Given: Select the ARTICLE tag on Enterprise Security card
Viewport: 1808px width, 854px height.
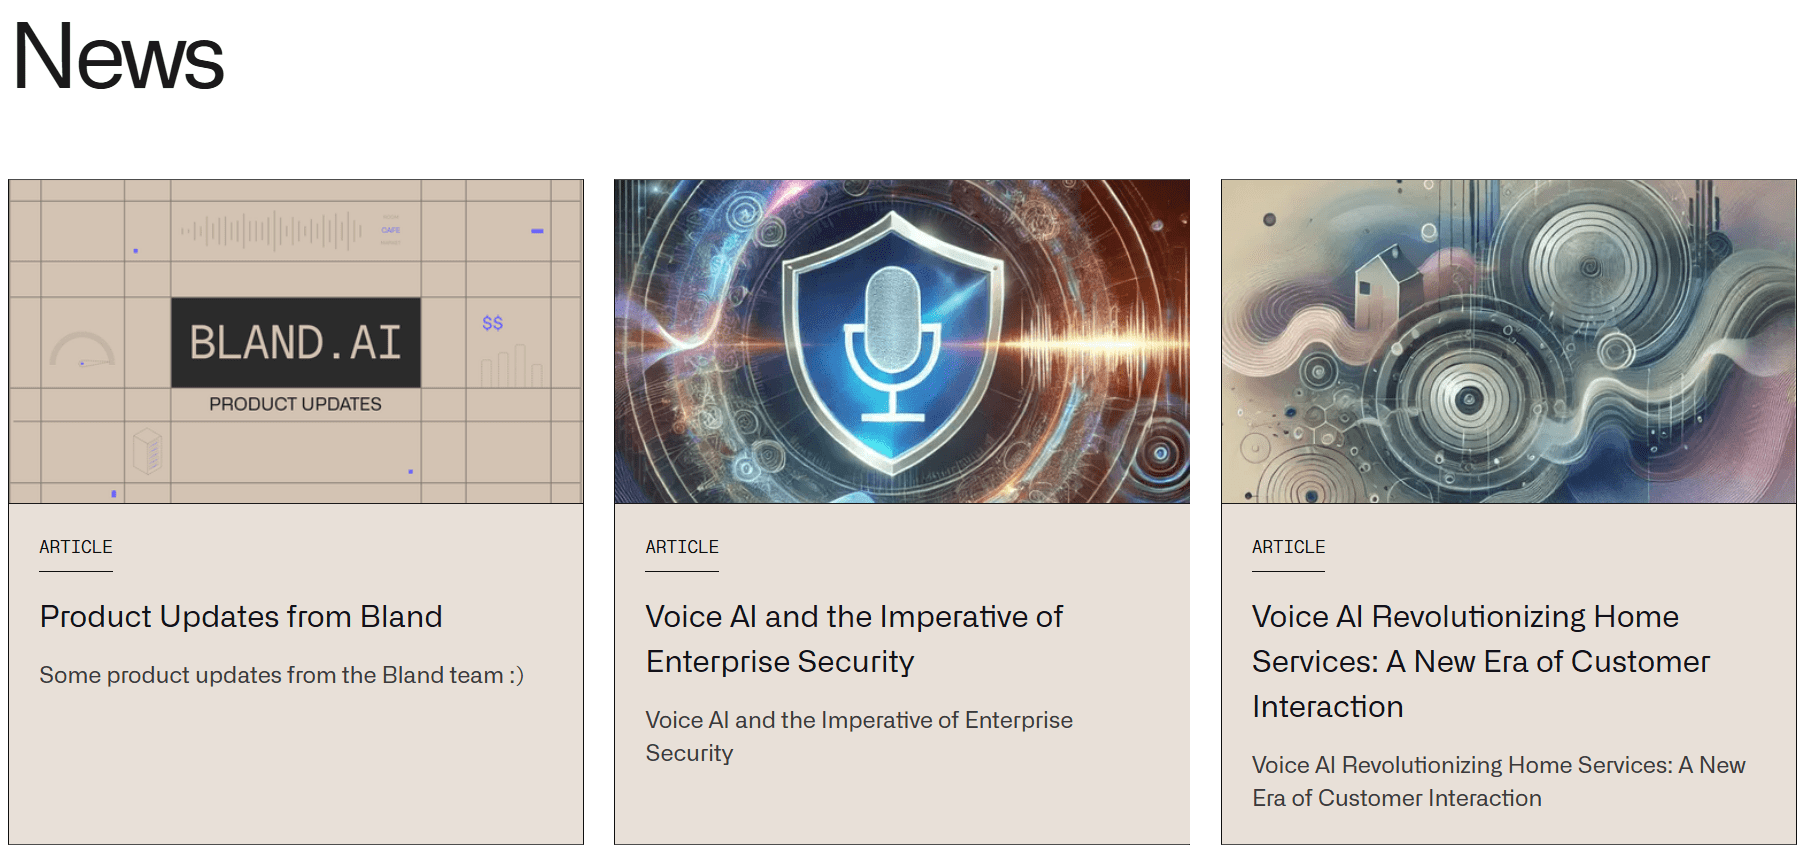Looking at the screenshot, I should [682, 547].
